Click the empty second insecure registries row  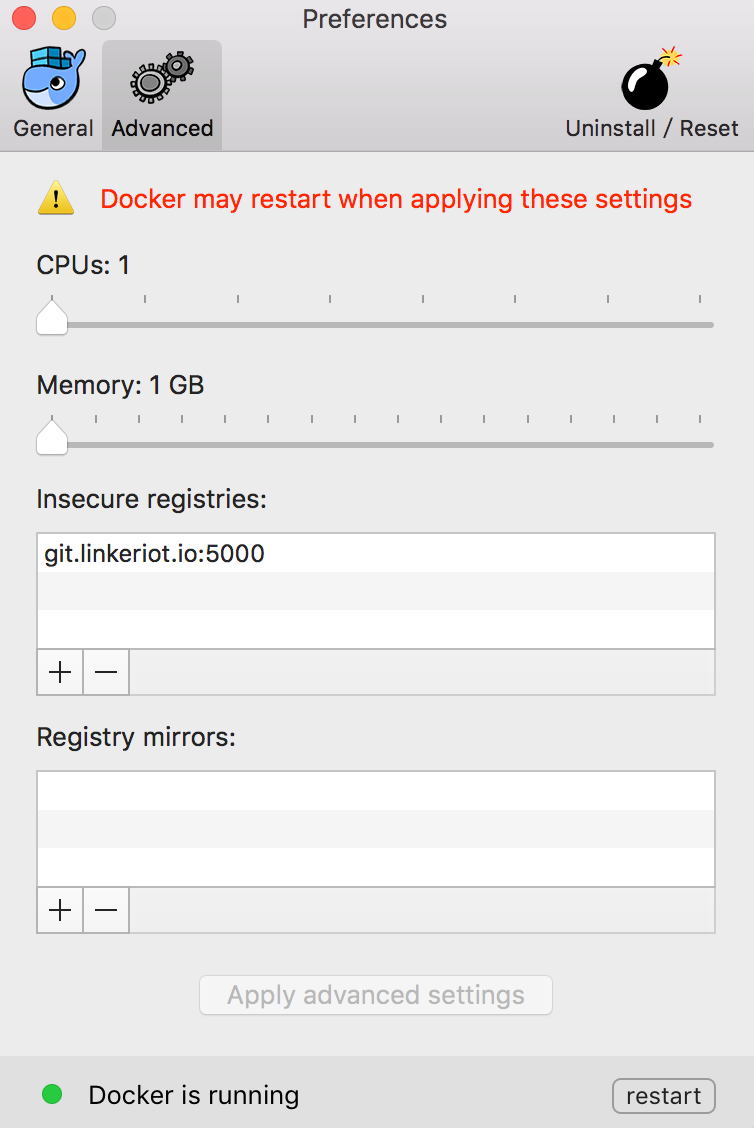[x=376, y=591]
